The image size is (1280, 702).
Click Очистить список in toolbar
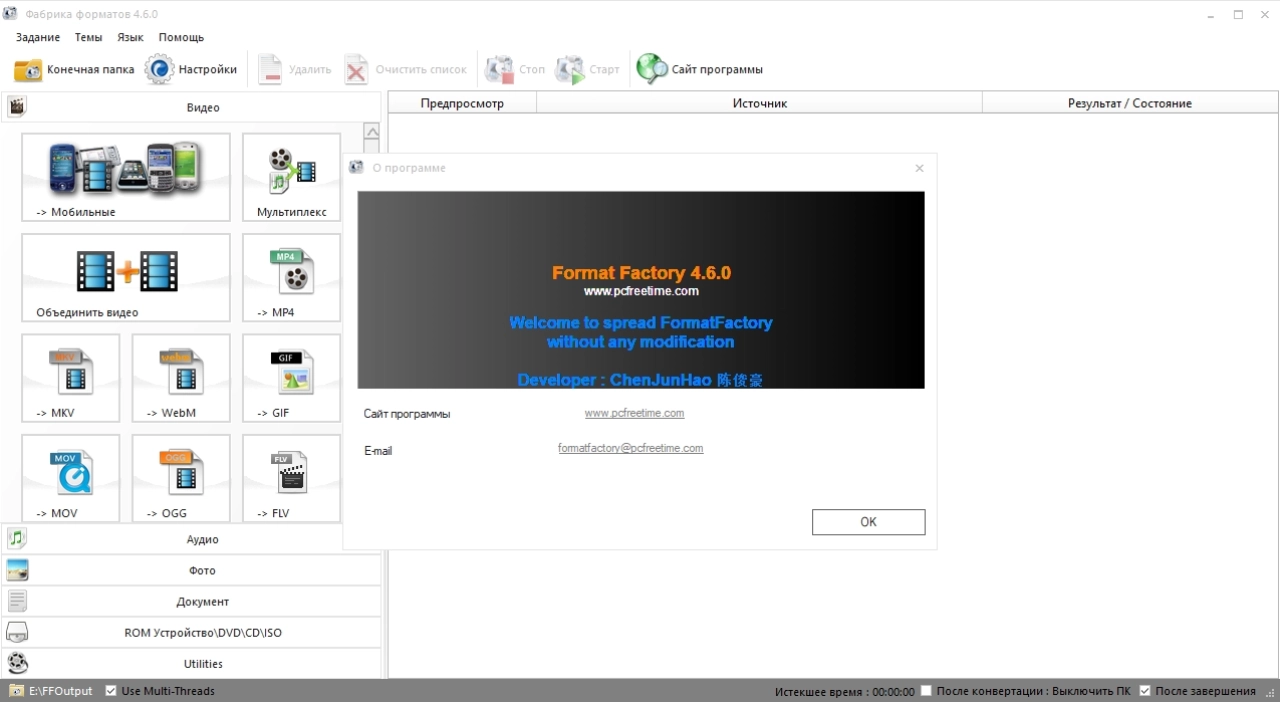point(406,70)
